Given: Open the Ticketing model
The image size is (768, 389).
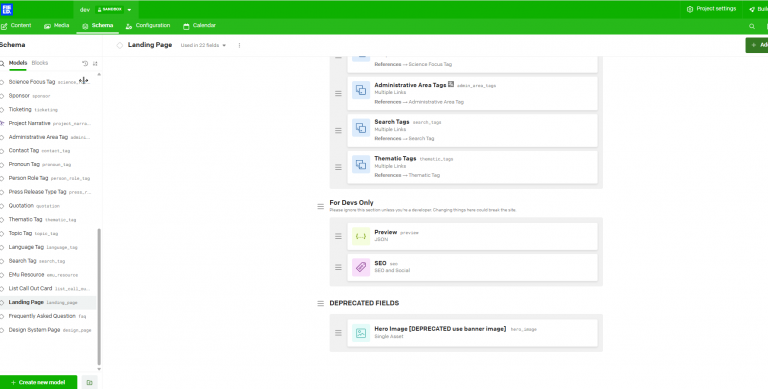Looking at the screenshot, I should pyautogui.click(x=48, y=109).
